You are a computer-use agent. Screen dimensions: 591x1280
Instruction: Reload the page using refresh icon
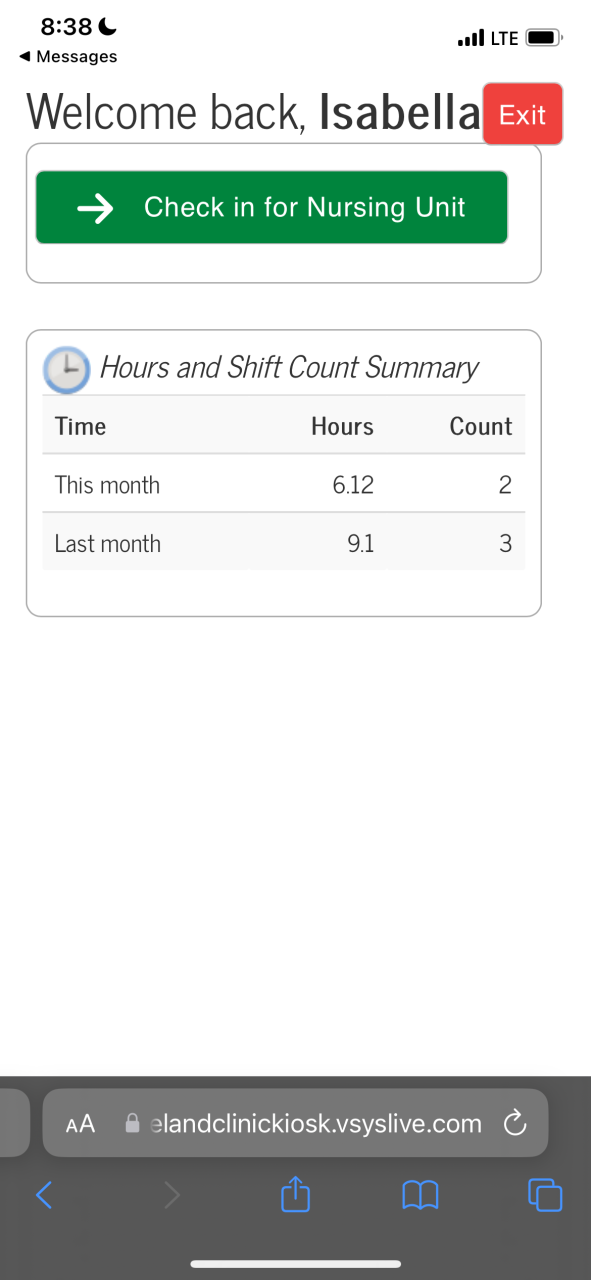tap(515, 1124)
